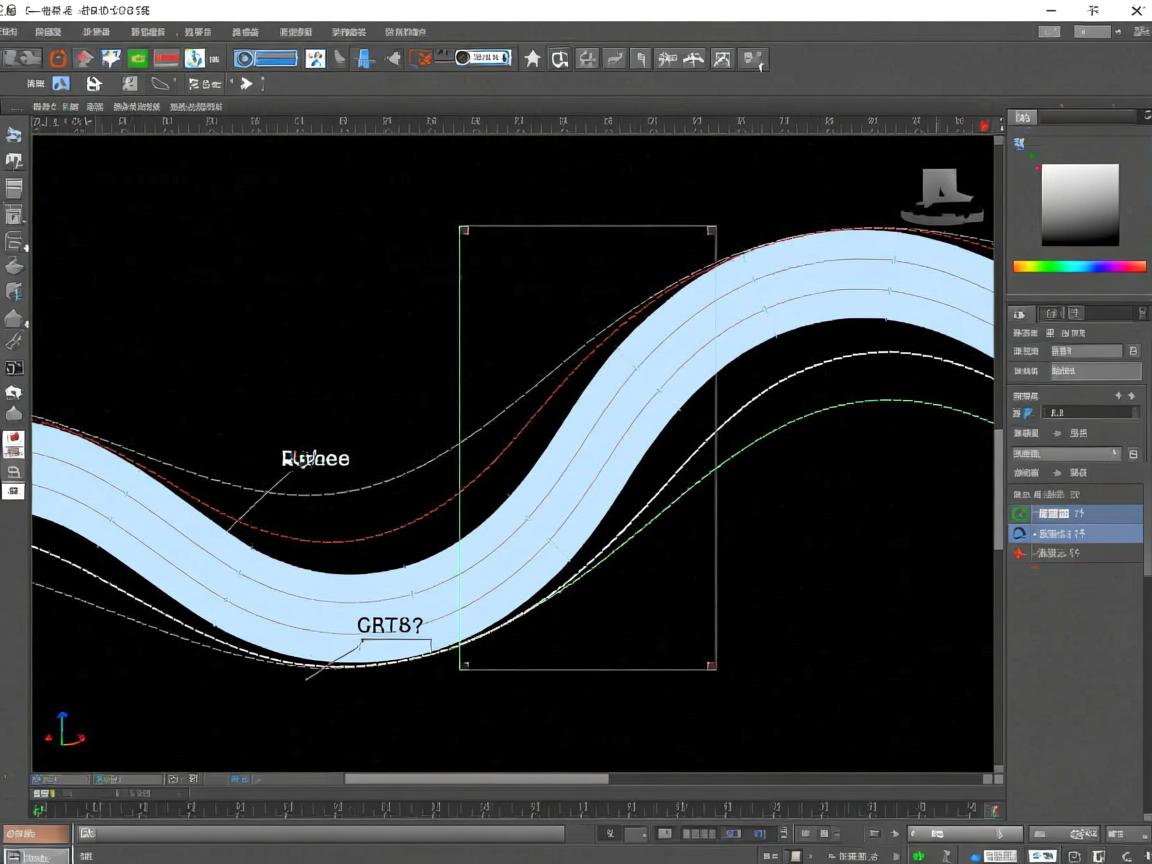
Task: Open the dropdown field in the properties panel
Action: point(1067,453)
